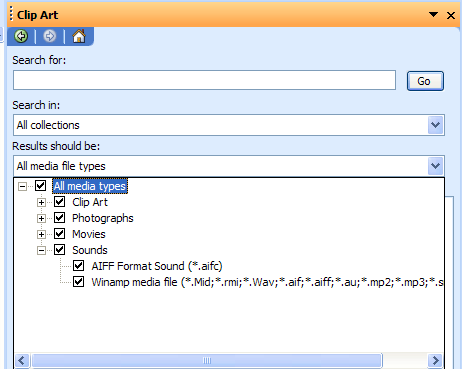Click the greyed Forward arrow icon
Screen dimensions: 462x369
50,36
